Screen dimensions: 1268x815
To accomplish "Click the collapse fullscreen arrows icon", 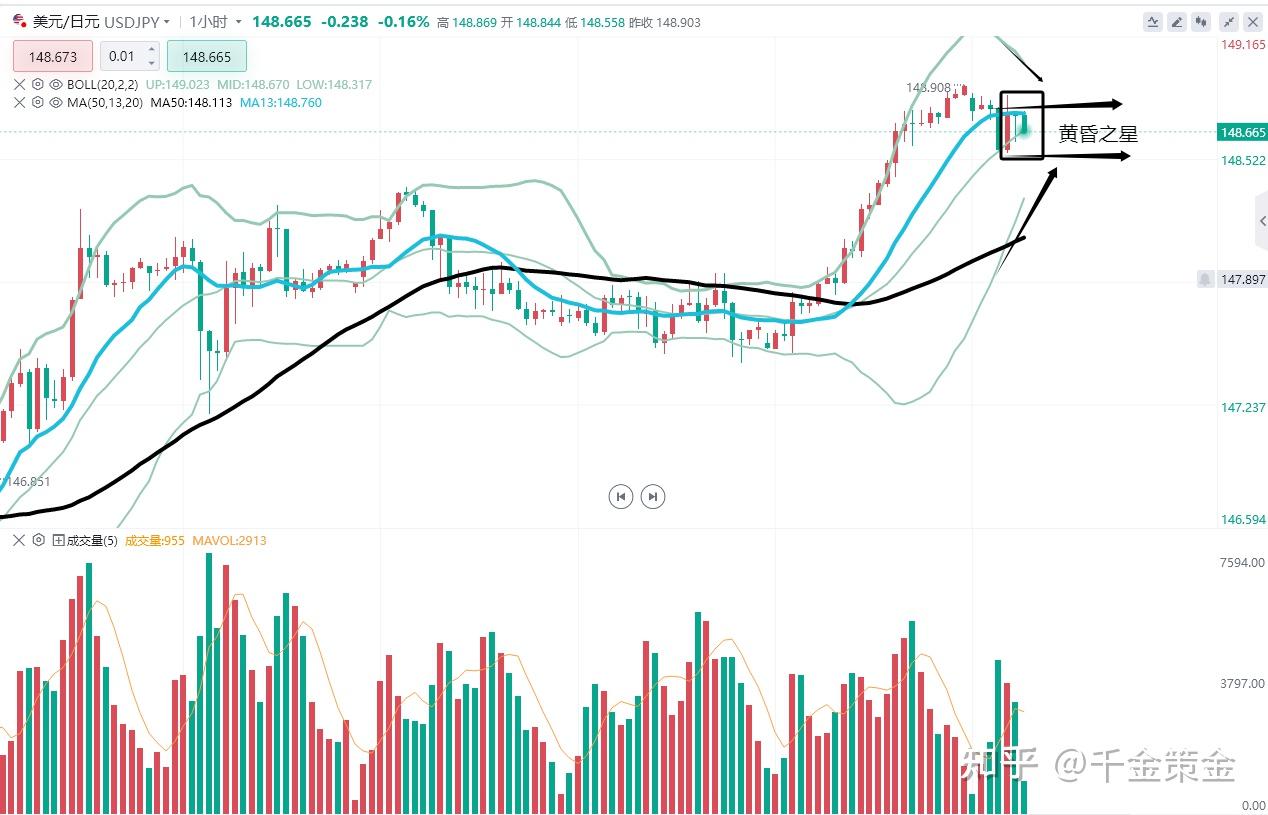I will (1229, 21).
